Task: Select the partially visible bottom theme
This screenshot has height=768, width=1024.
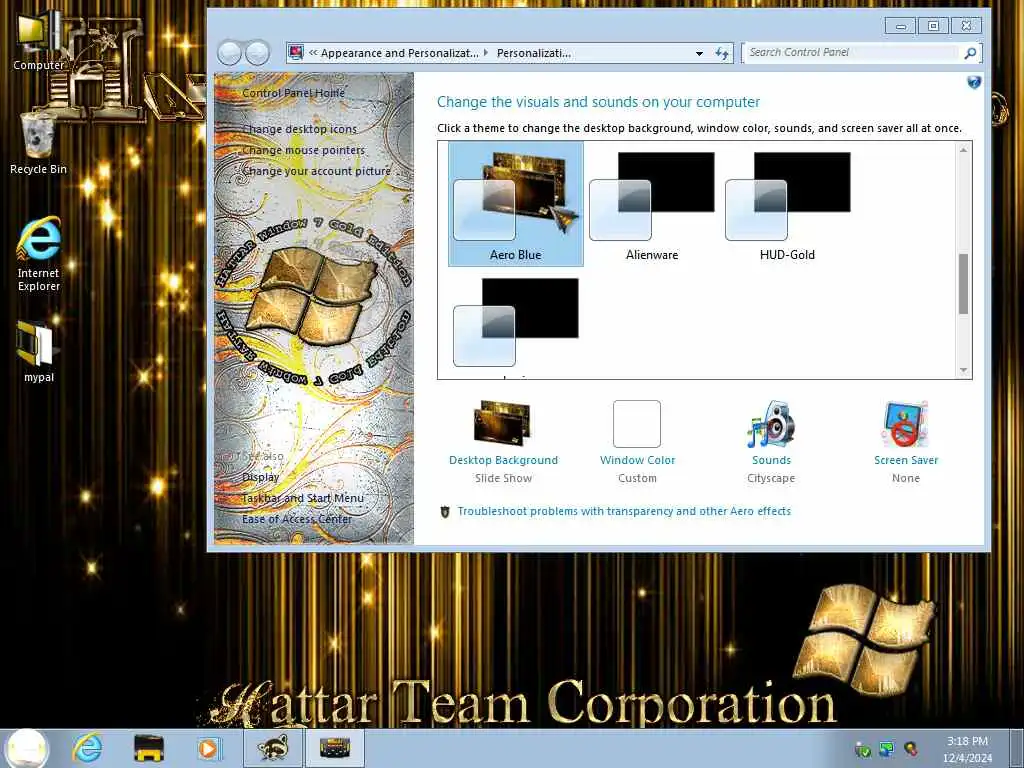Action: (x=515, y=324)
